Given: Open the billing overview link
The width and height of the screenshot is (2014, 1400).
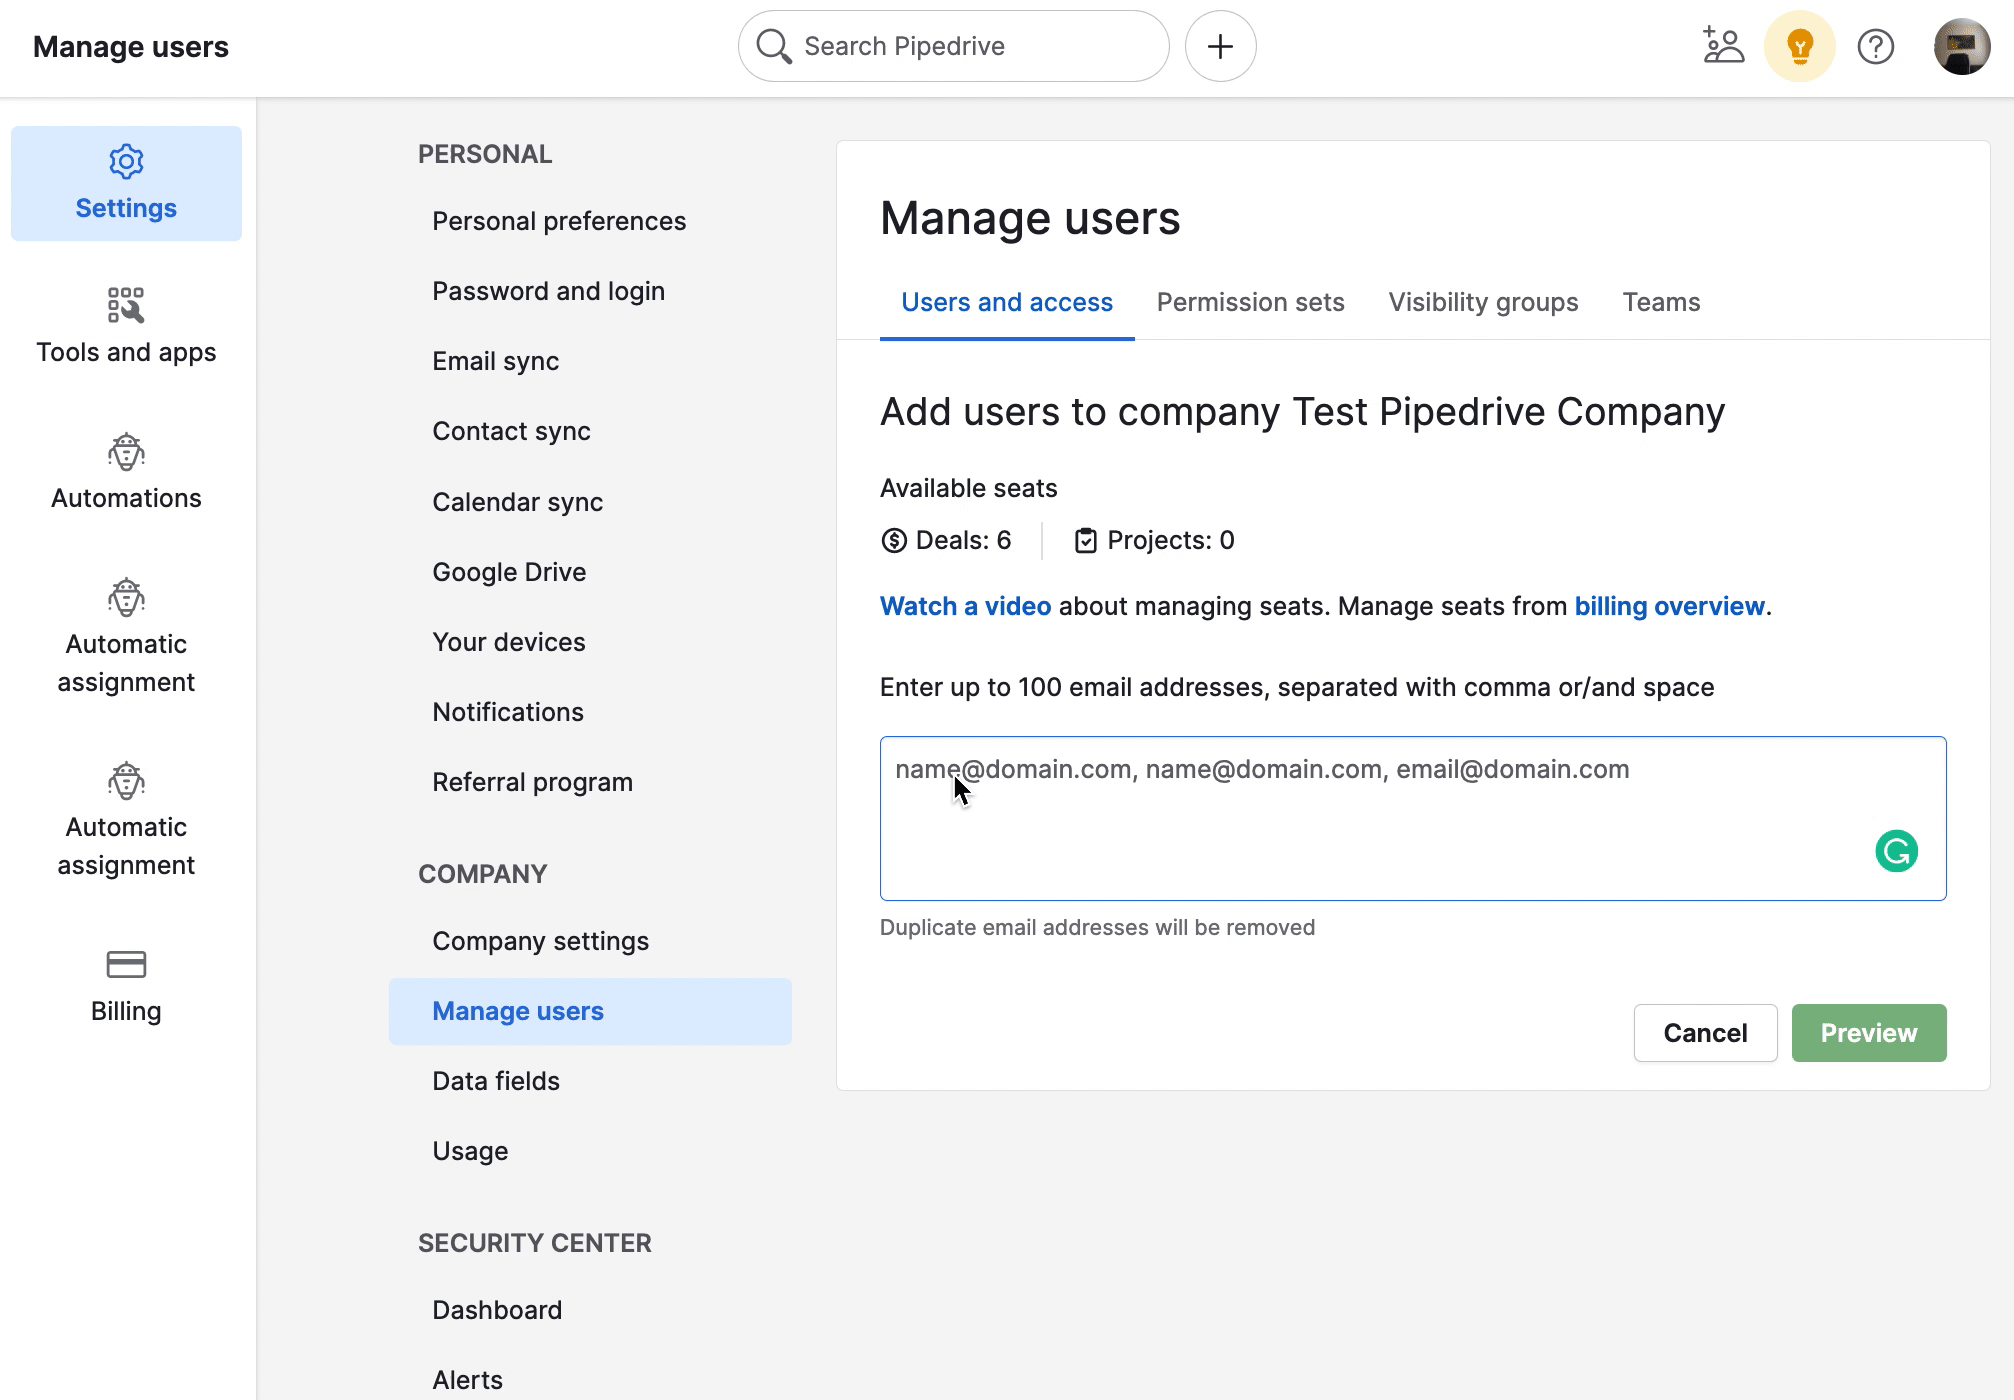Looking at the screenshot, I should (1670, 606).
